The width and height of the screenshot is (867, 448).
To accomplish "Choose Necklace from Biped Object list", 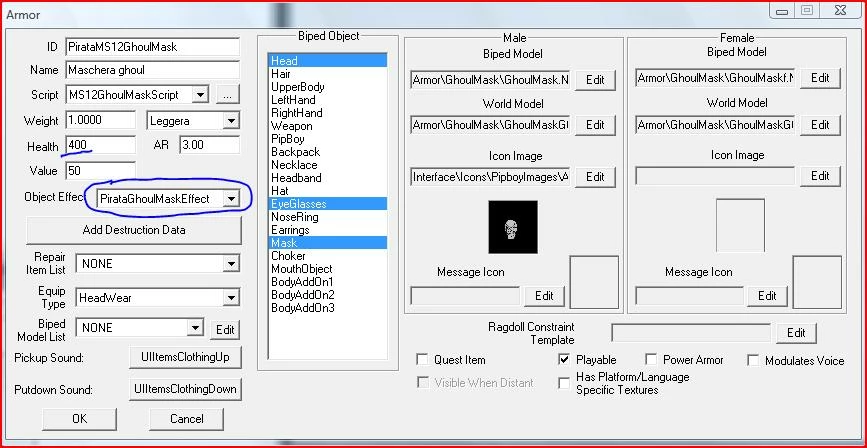I will coord(327,165).
